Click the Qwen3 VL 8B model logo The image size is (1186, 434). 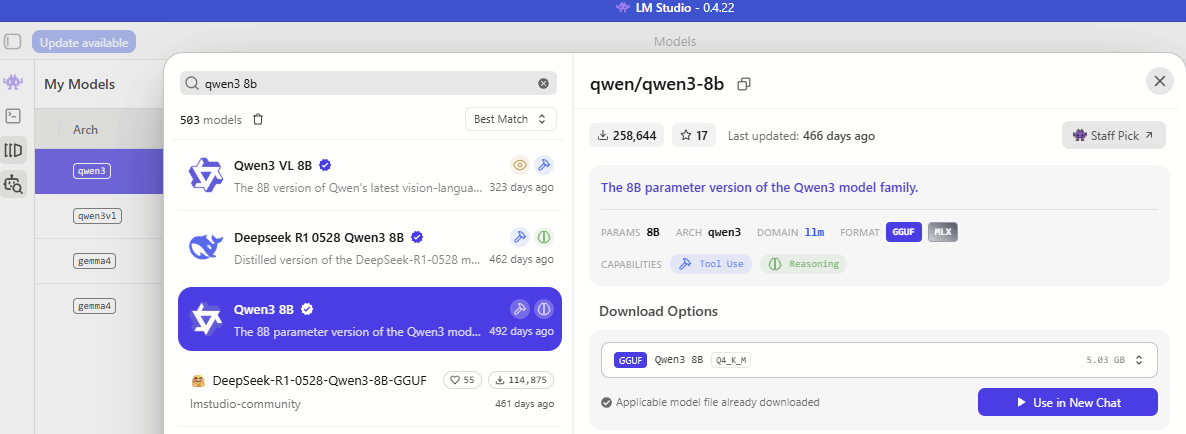(x=205, y=175)
